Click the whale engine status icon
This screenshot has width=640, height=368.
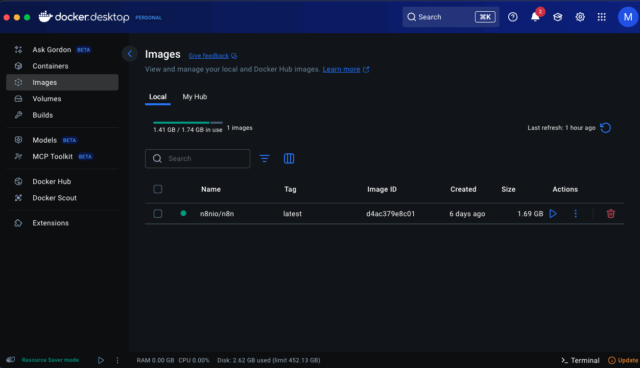[11, 360]
